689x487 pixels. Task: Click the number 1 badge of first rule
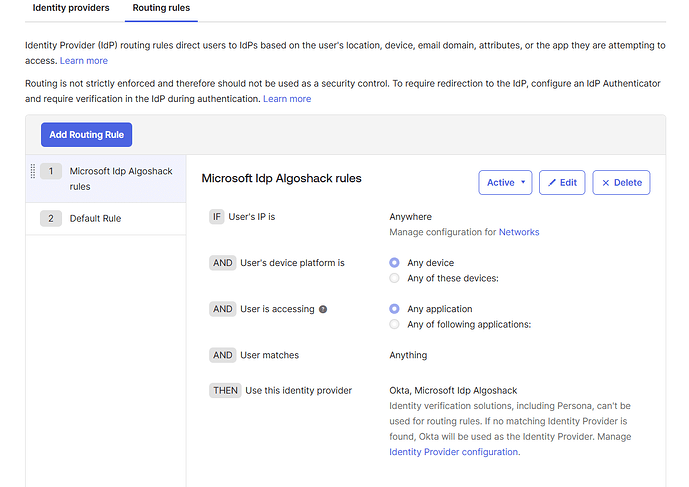pyautogui.click(x=50, y=171)
